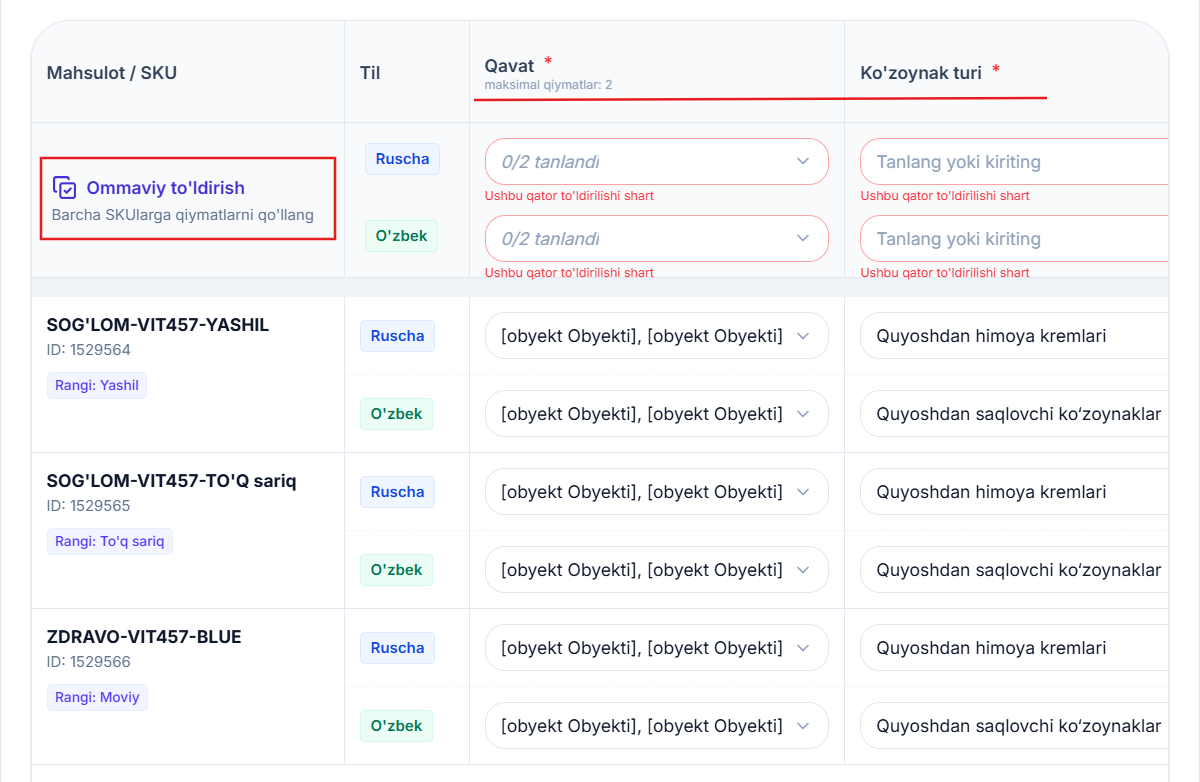
Task: Click the Ruscha badge for ZDRAVO-VIT457-BLUE
Action: [x=397, y=648]
